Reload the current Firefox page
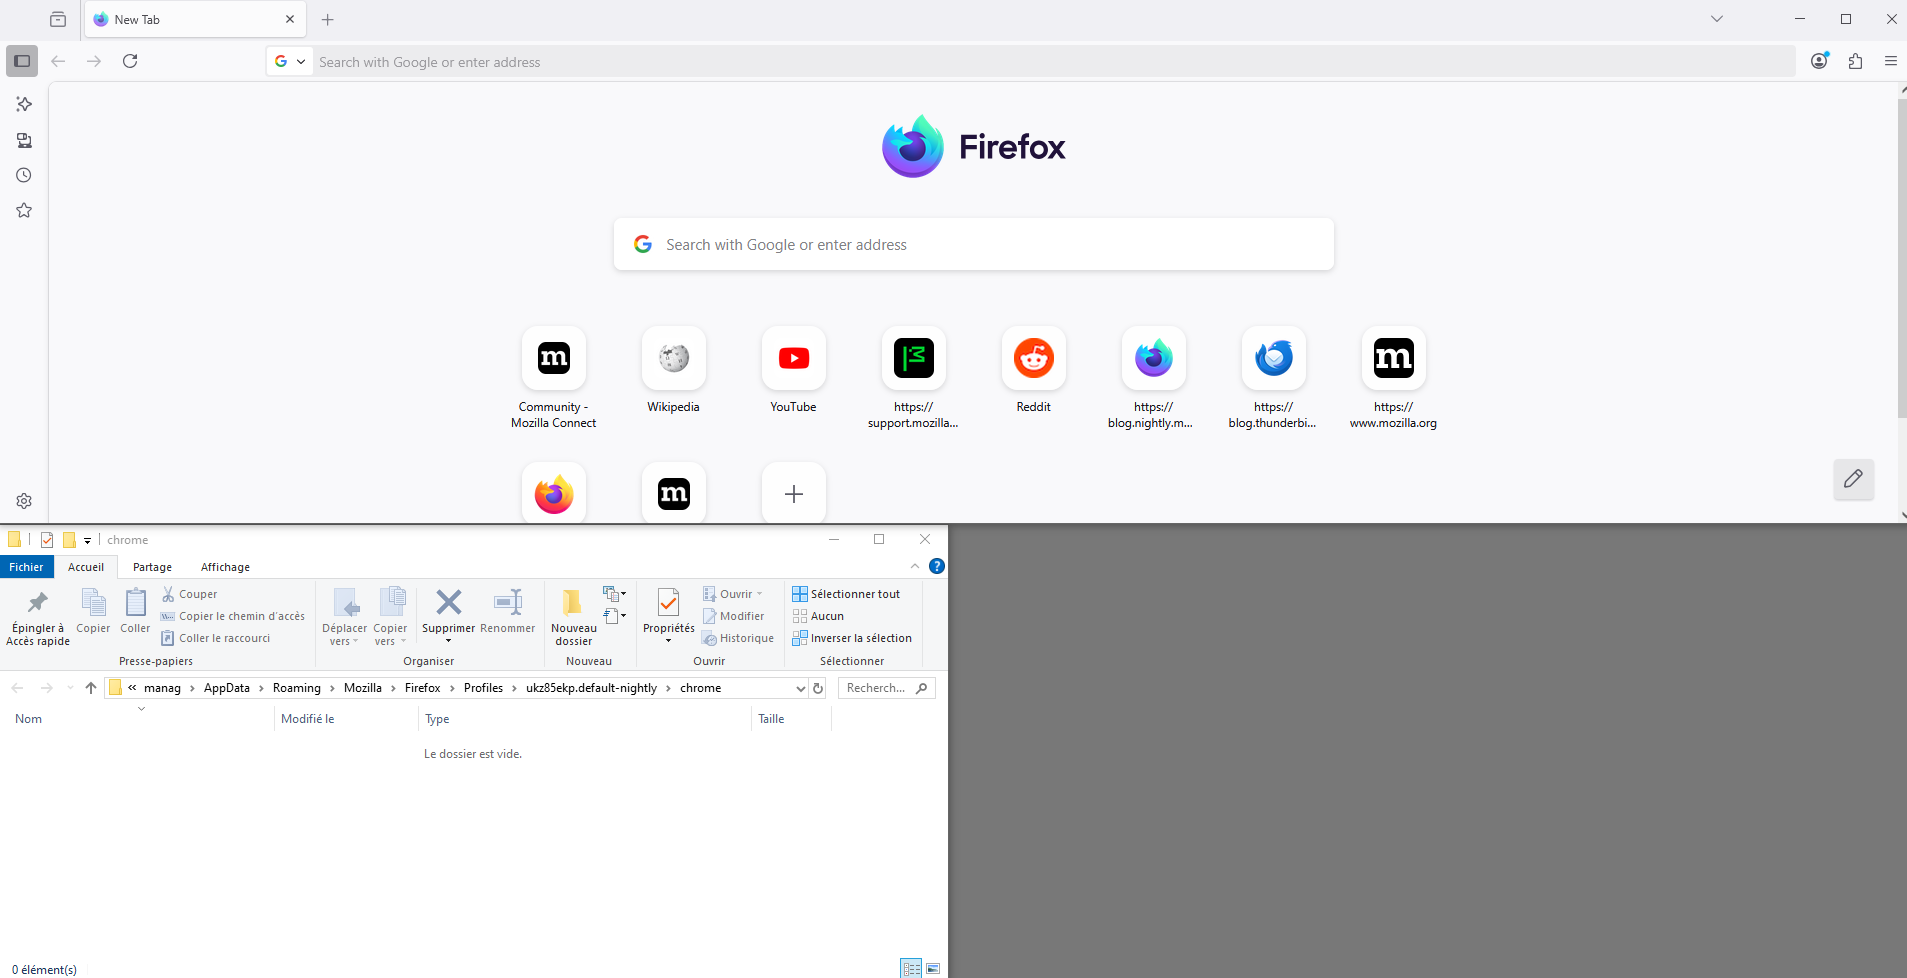 click(x=130, y=61)
